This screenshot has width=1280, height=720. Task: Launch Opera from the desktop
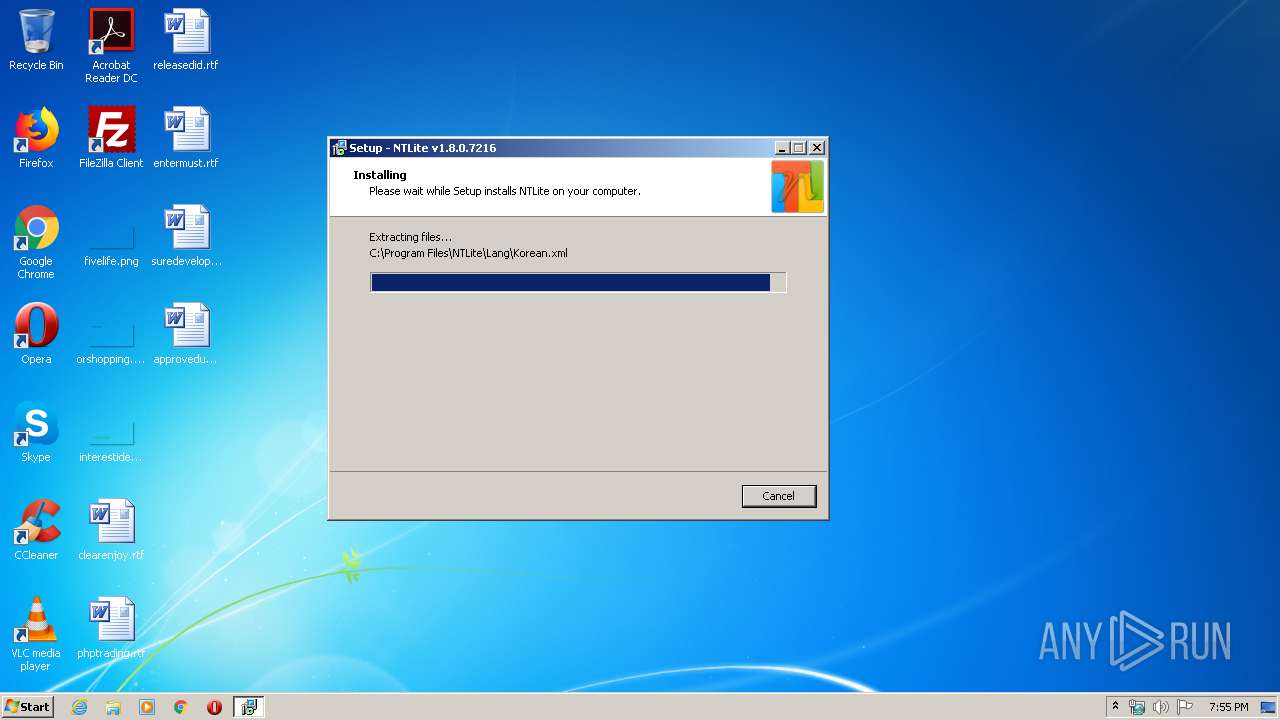(x=36, y=334)
